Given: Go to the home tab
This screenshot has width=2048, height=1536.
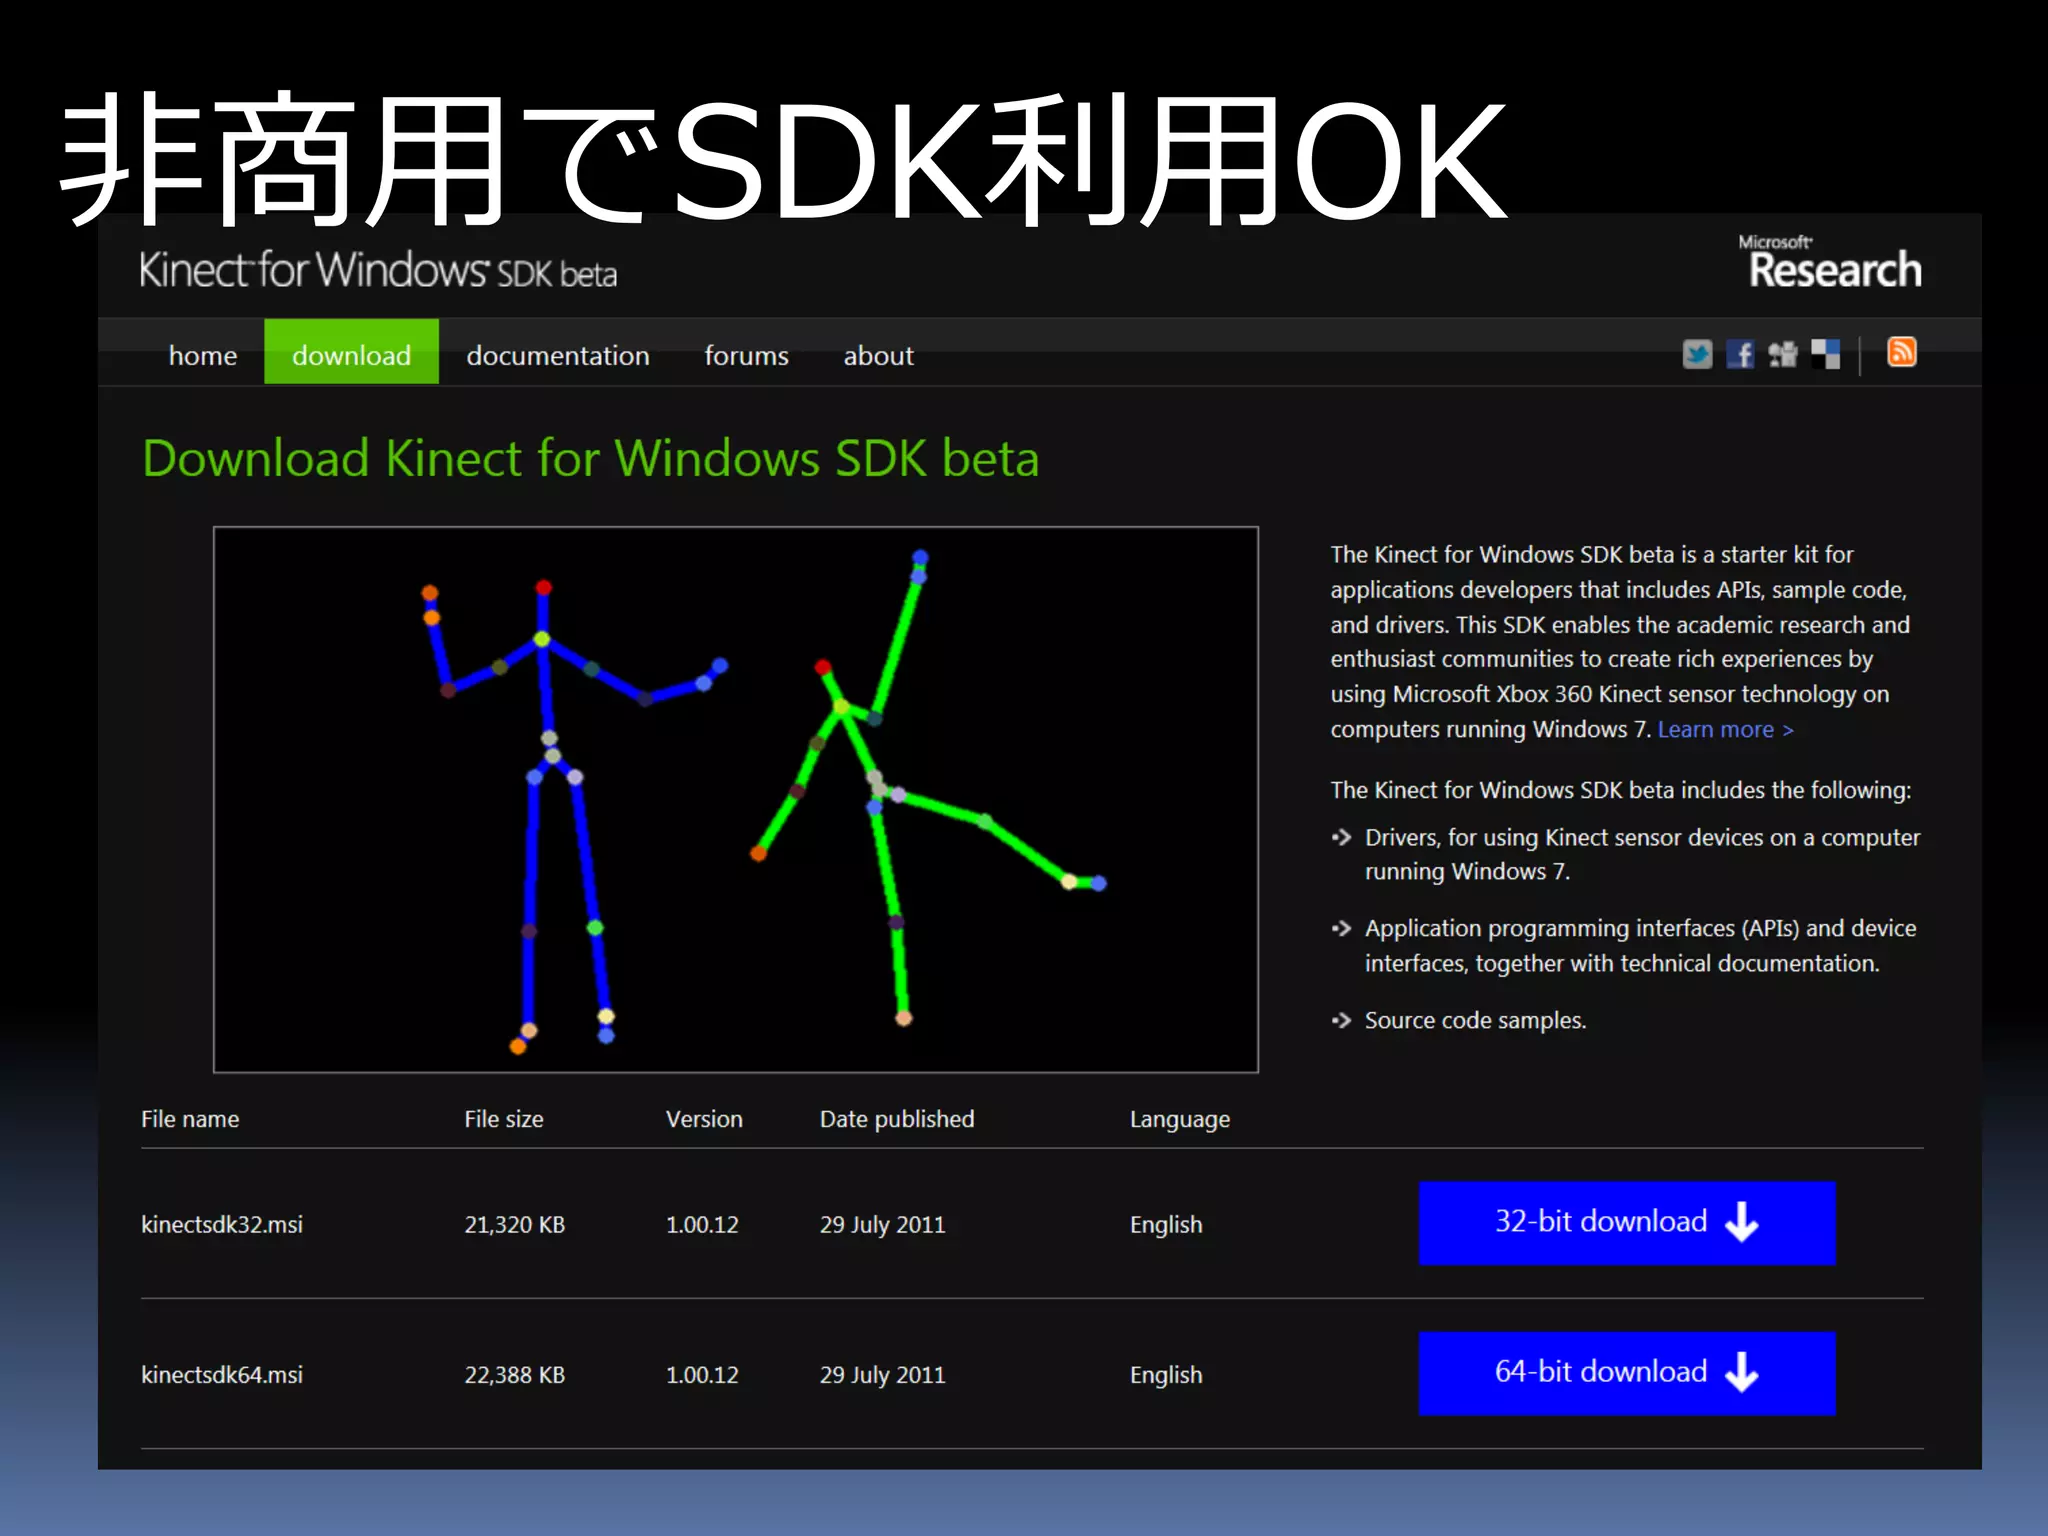Looking at the screenshot, I should tap(203, 355).
